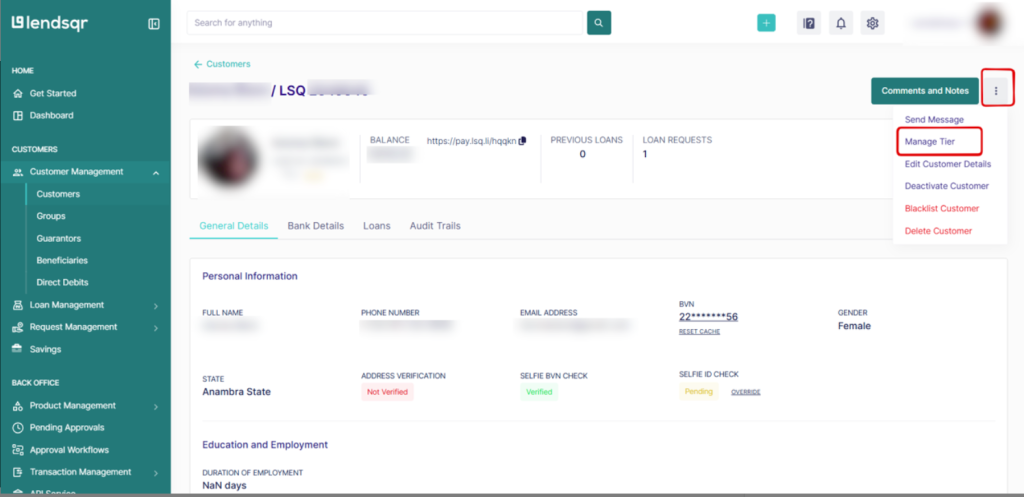This screenshot has height=497, width=1024.
Task: Collapse the Customer Management section
Action: (x=156, y=172)
